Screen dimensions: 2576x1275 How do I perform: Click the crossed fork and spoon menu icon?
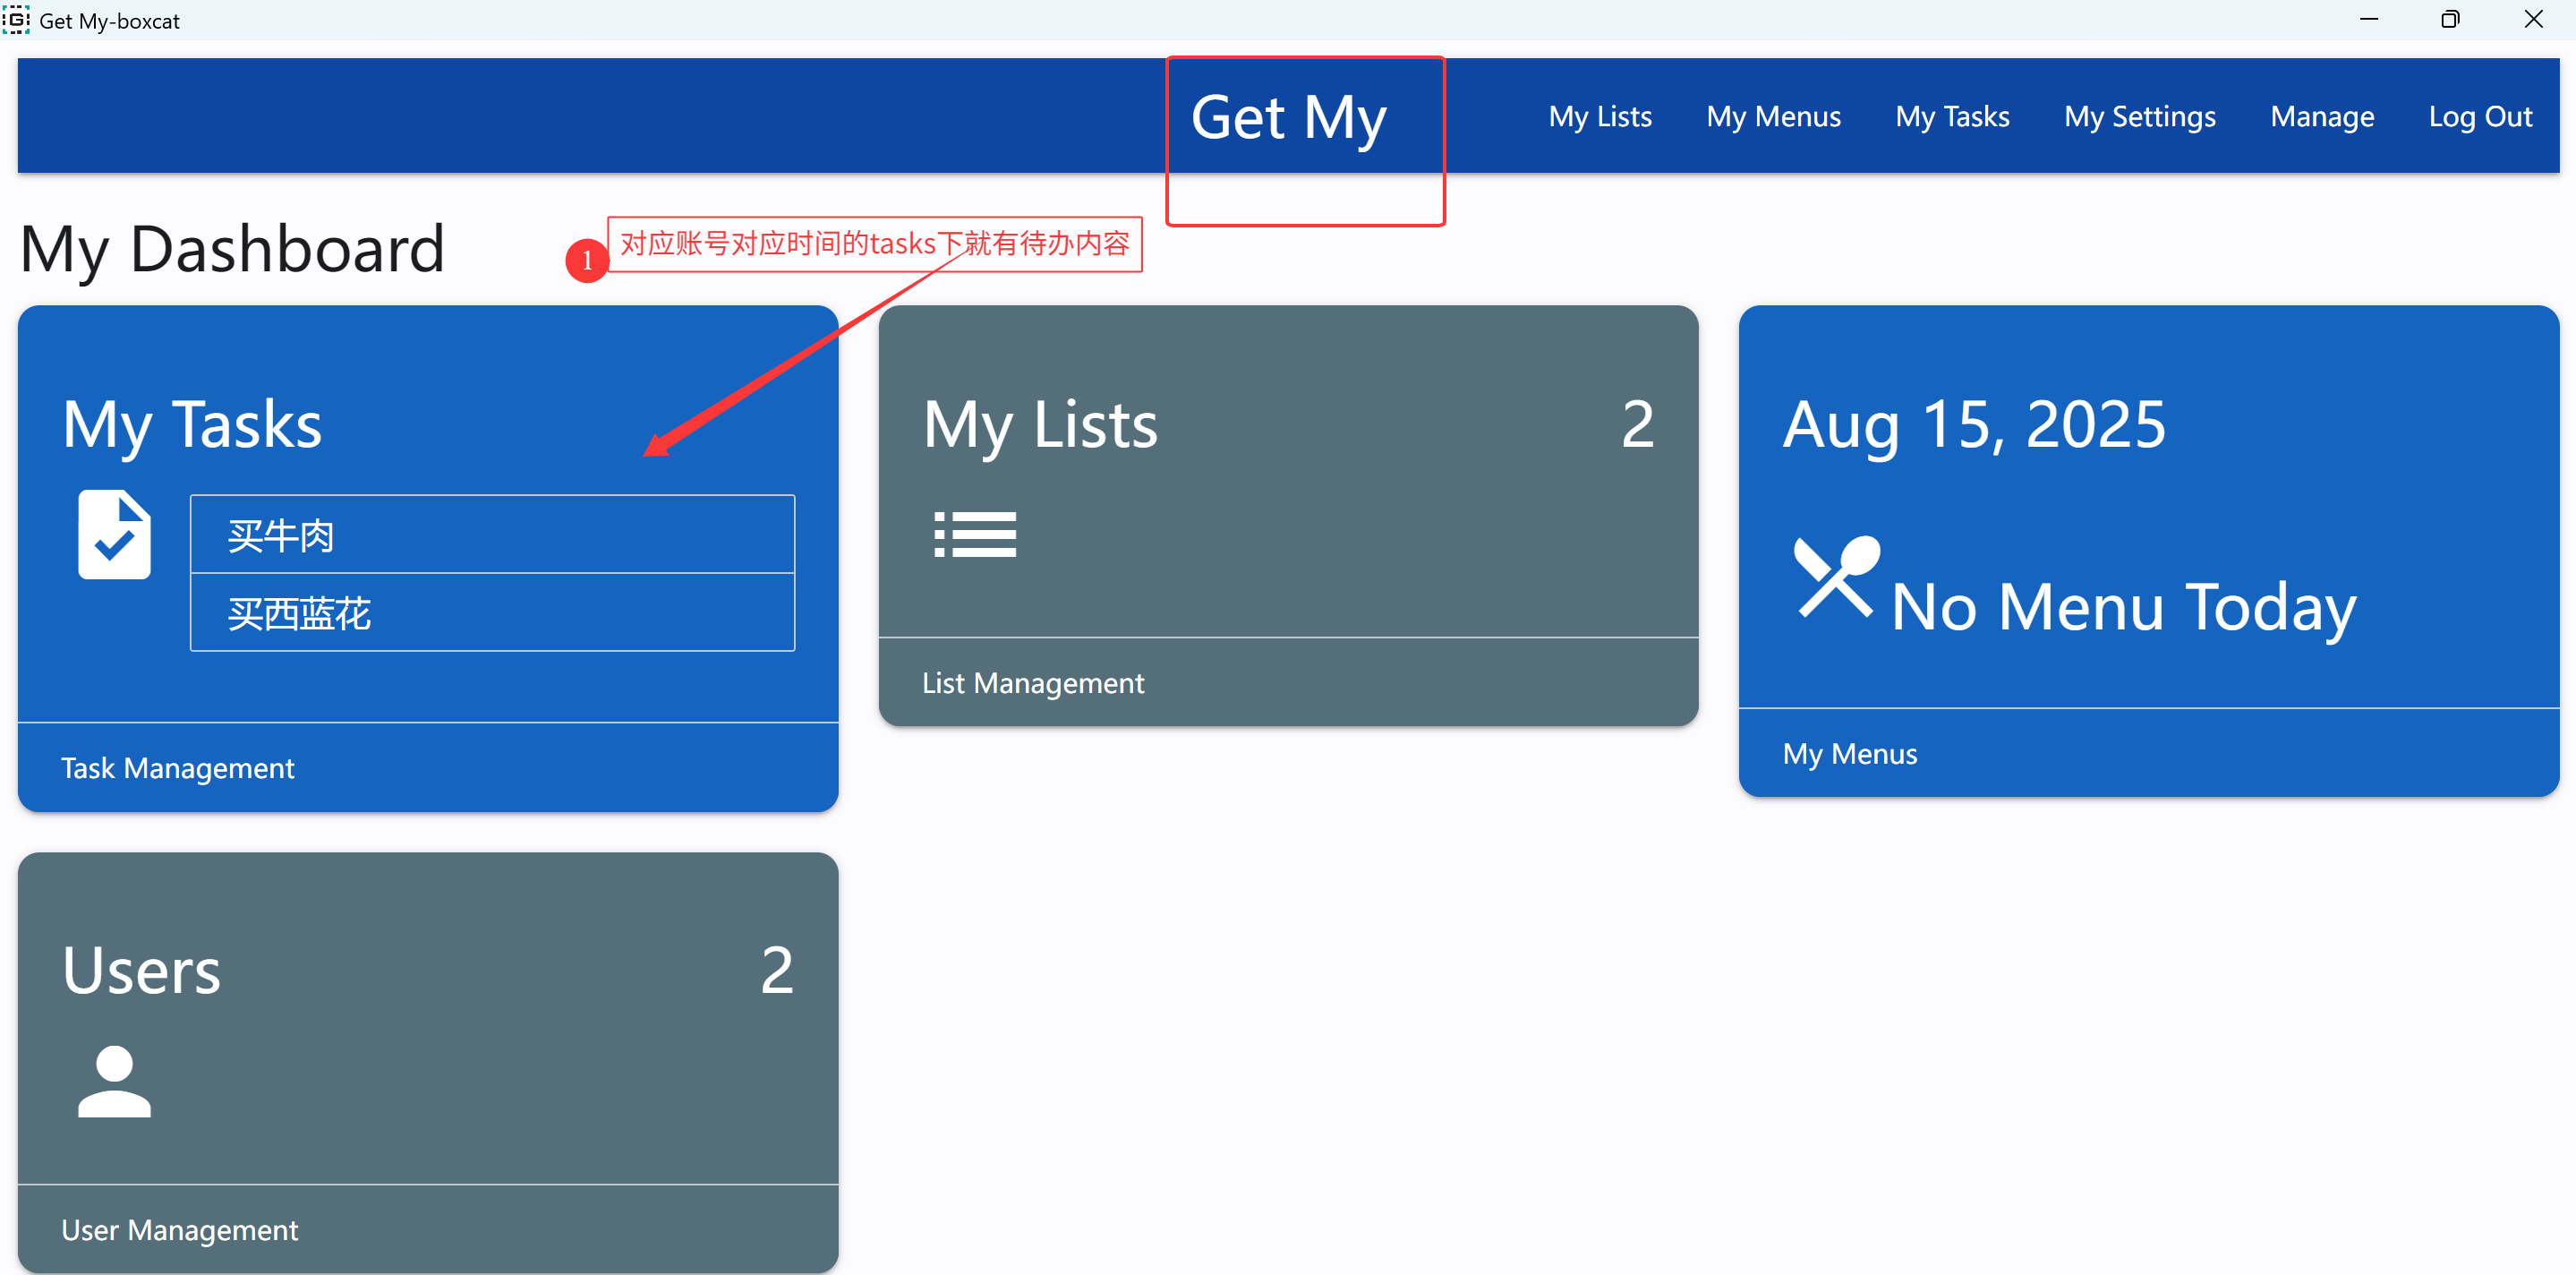point(1836,577)
